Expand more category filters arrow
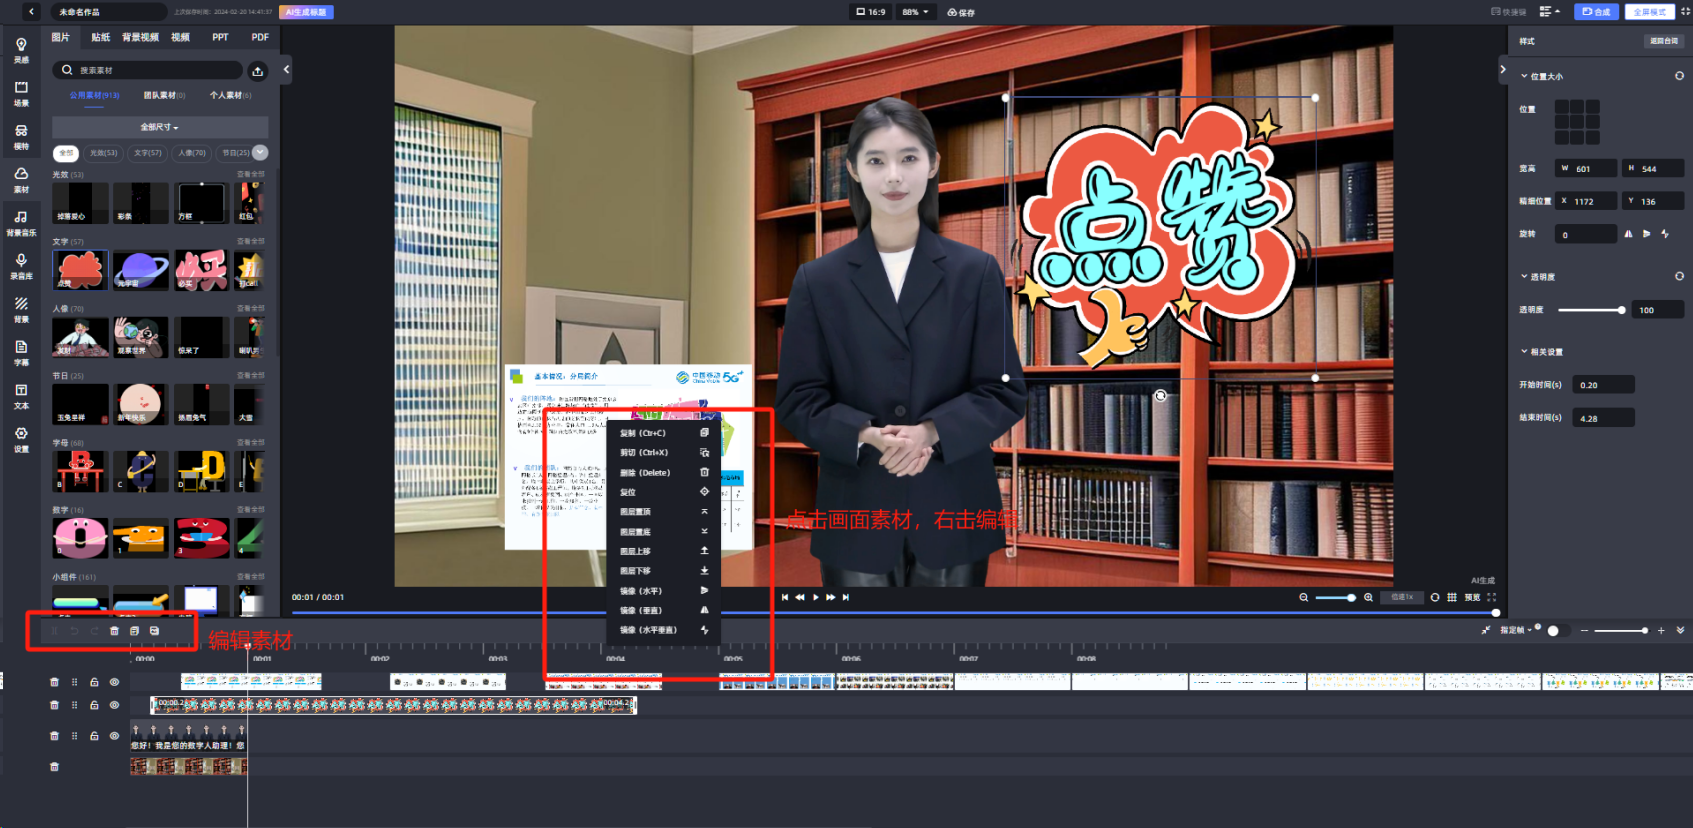Viewport: 1693px width, 828px height. pos(260,152)
